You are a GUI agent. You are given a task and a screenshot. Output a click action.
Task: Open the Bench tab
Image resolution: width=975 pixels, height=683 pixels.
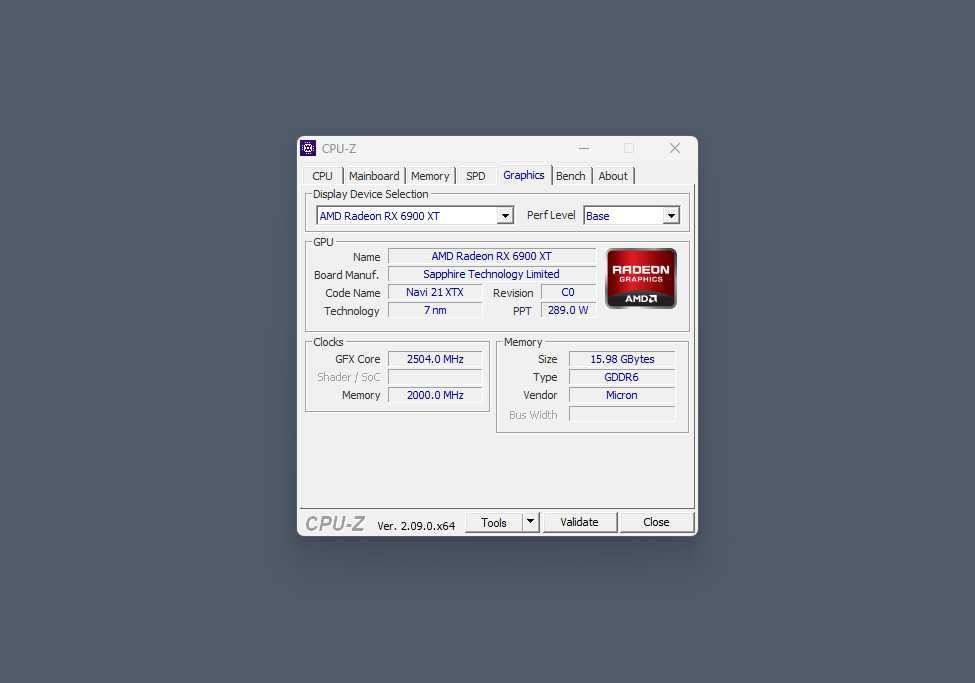[571, 176]
